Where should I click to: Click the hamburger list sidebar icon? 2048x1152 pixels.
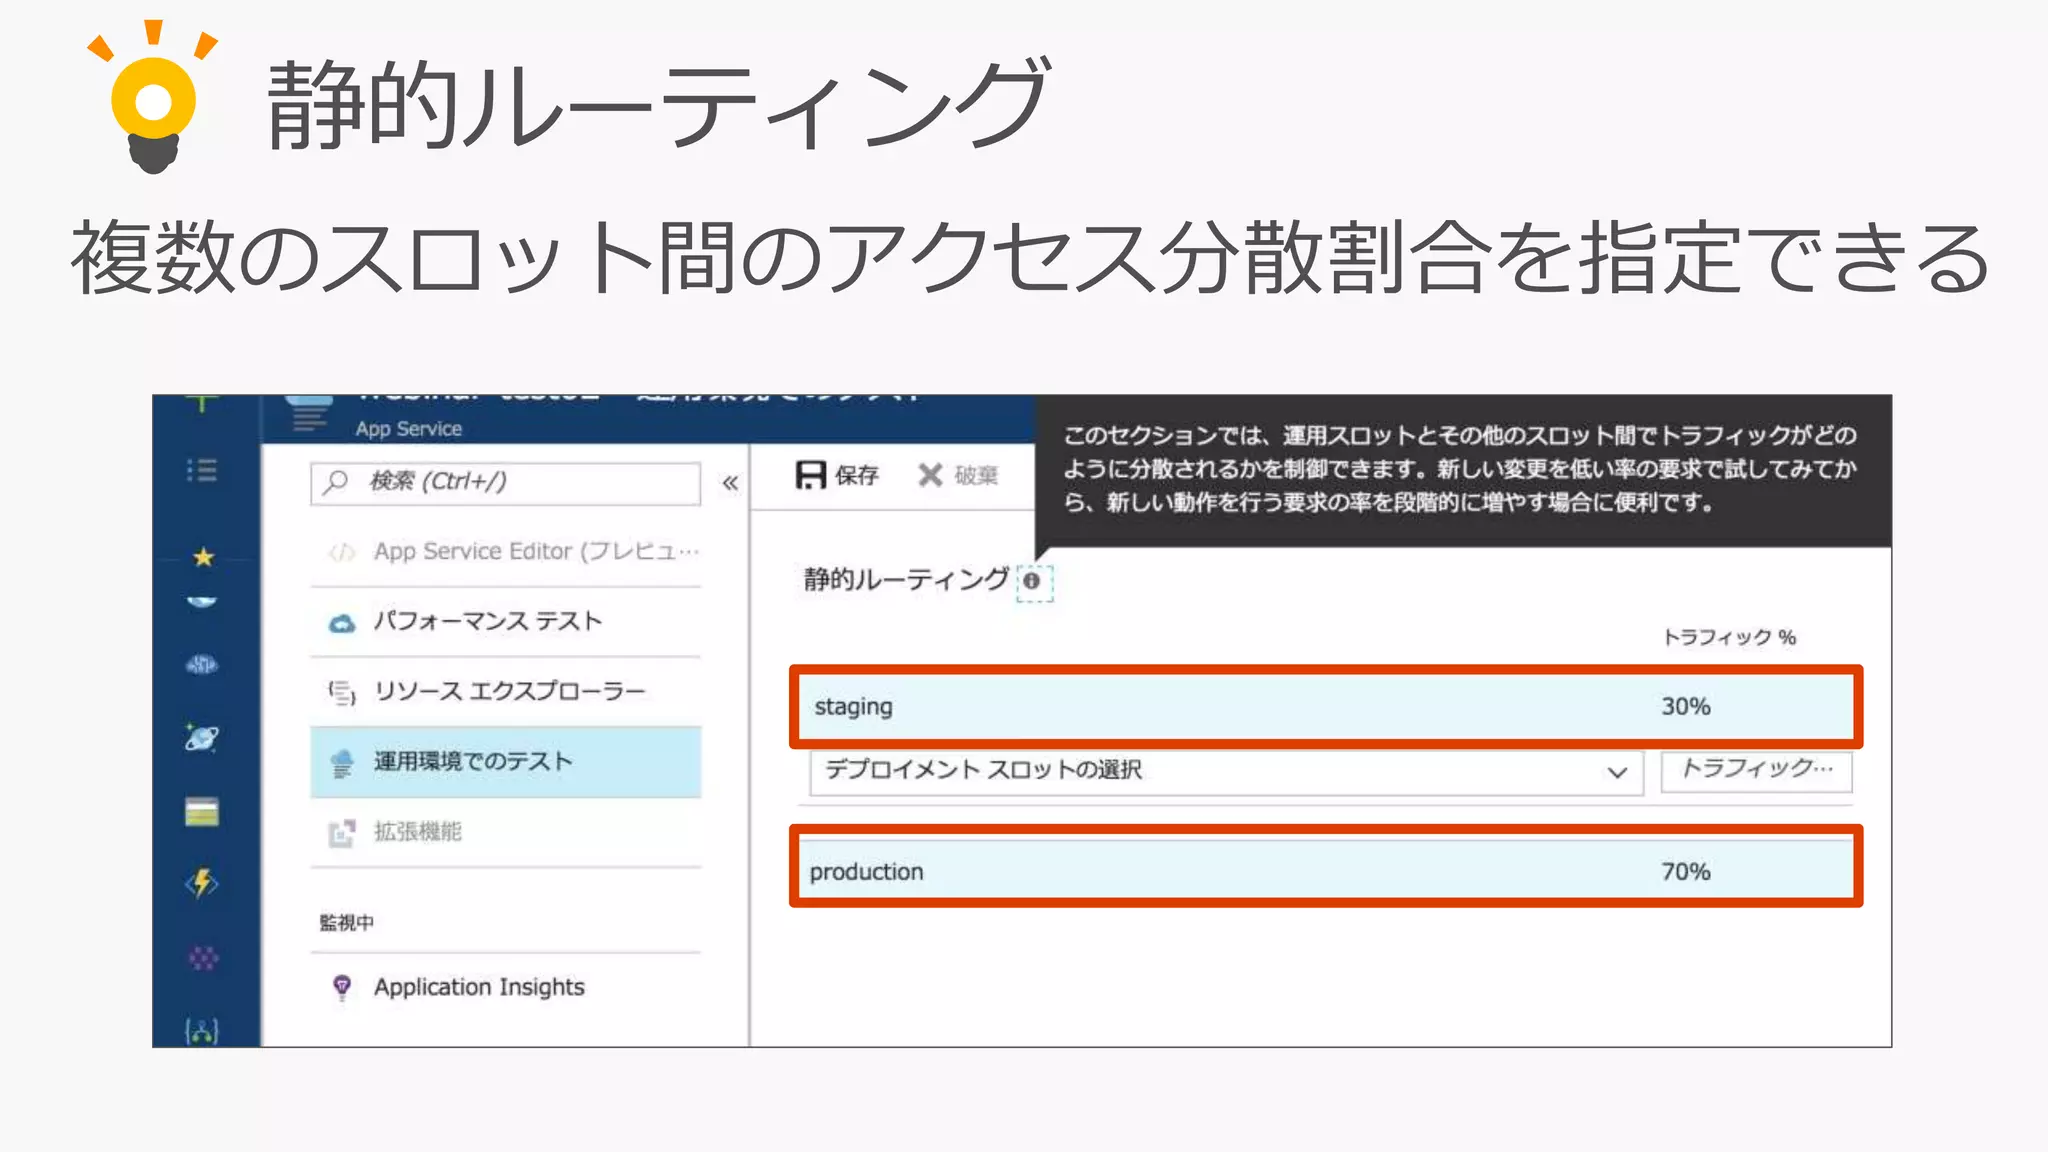(203, 470)
